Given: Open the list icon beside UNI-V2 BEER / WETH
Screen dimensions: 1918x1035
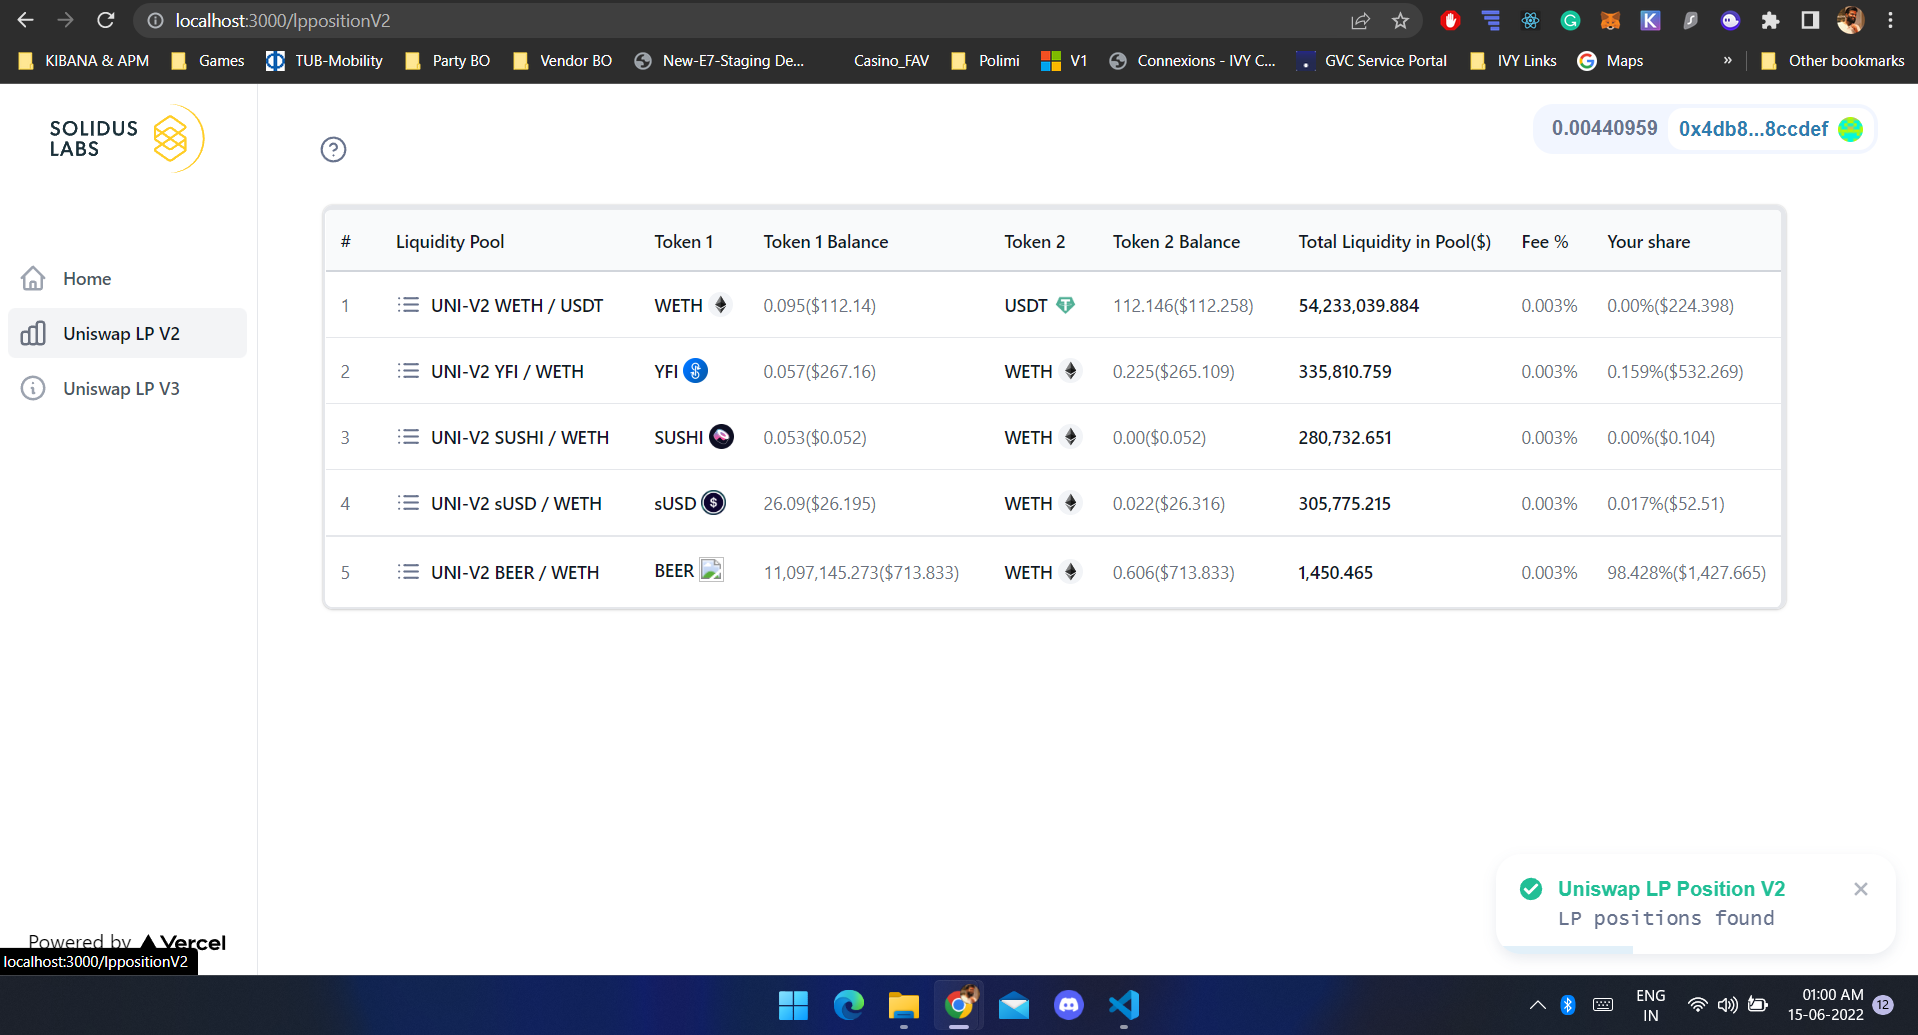Looking at the screenshot, I should pos(408,571).
